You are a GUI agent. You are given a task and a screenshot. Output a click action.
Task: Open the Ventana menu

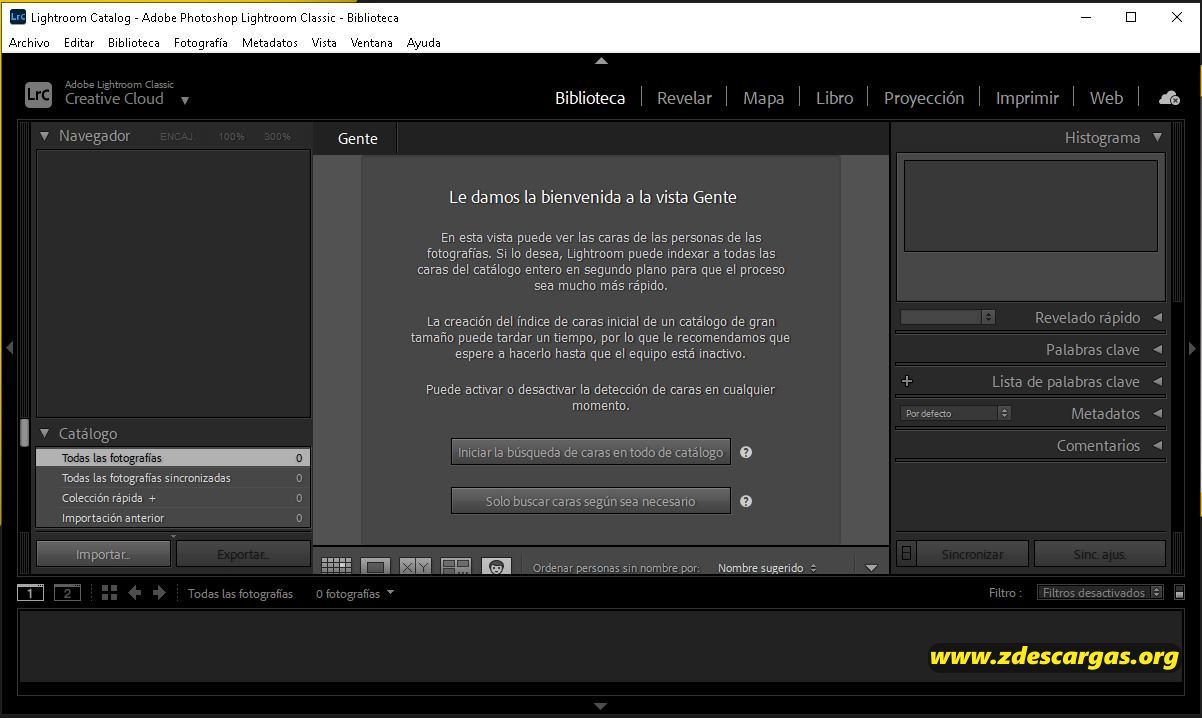pyautogui.click(x=372, y=43)
